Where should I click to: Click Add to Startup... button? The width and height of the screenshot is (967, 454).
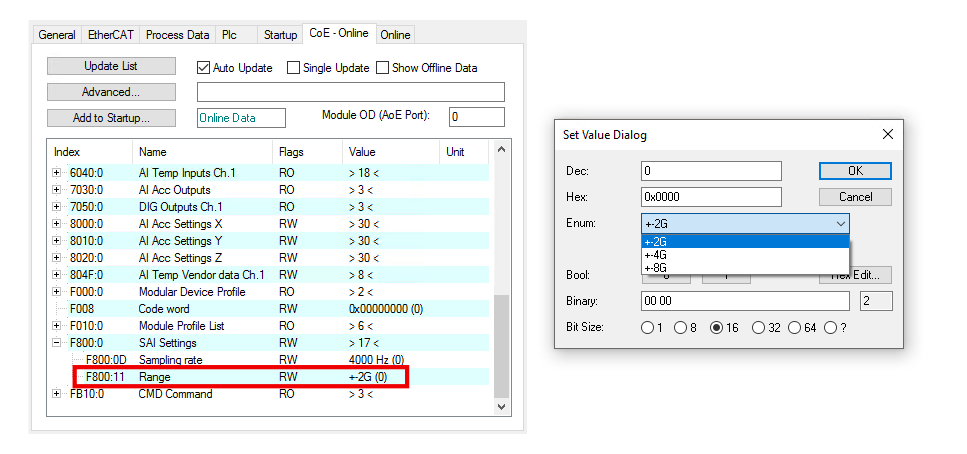(111, 118)
